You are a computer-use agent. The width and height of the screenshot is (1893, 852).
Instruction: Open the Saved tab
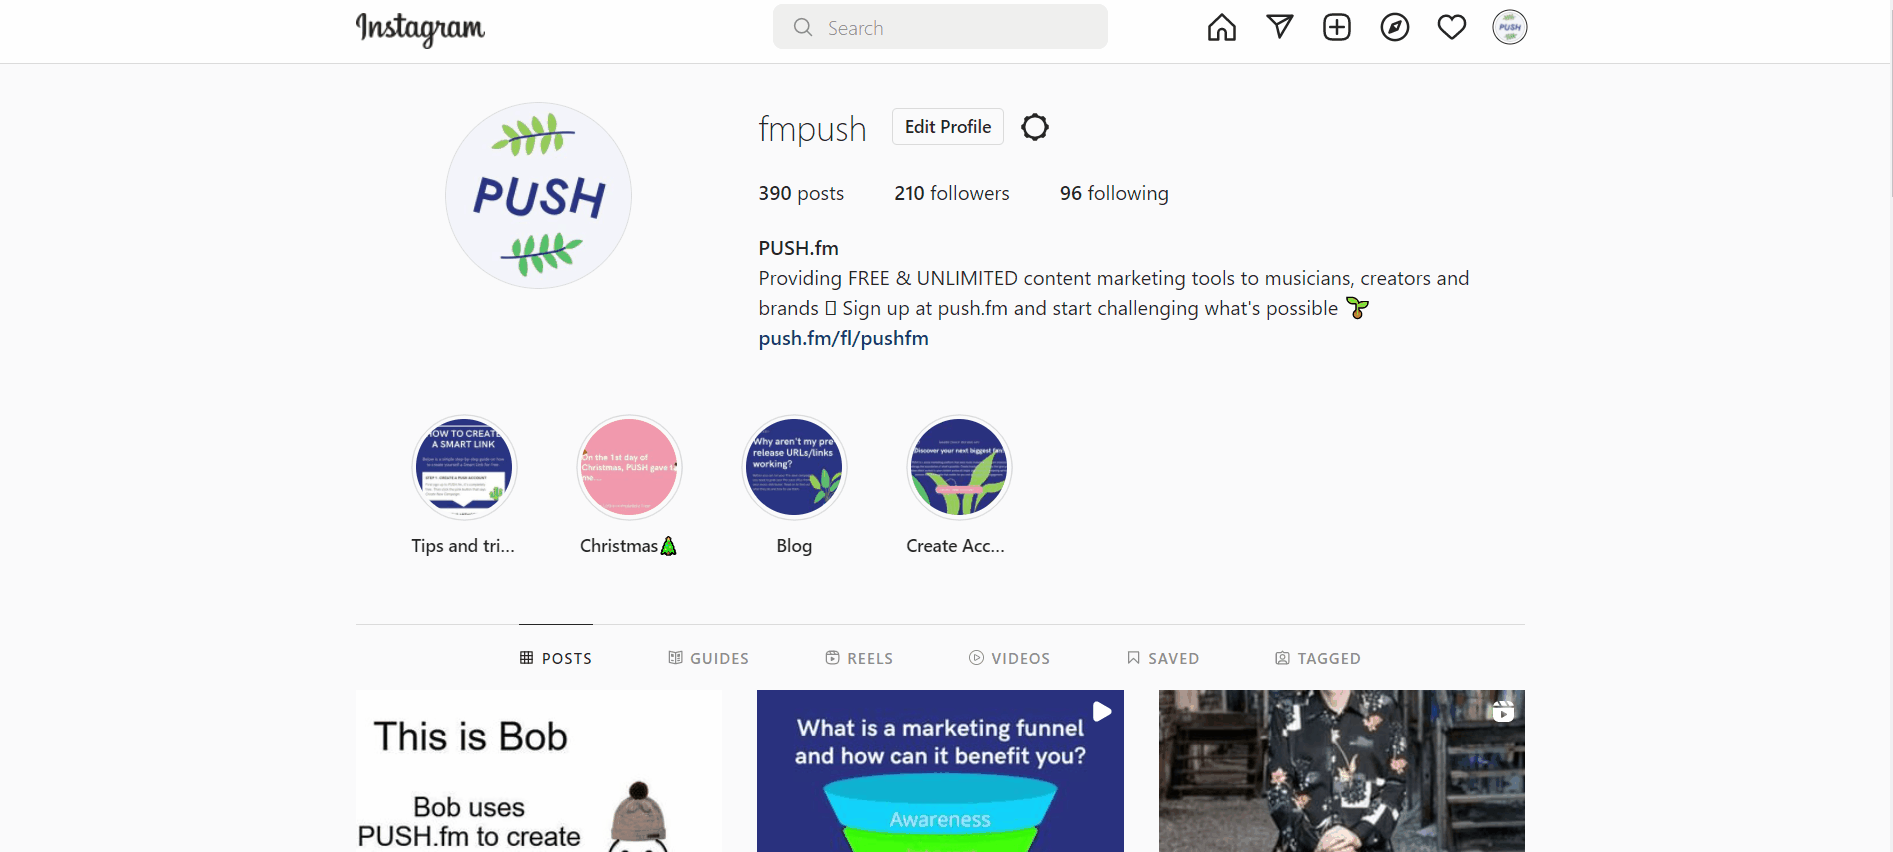pyautogui.click(x=1162, y=658)
